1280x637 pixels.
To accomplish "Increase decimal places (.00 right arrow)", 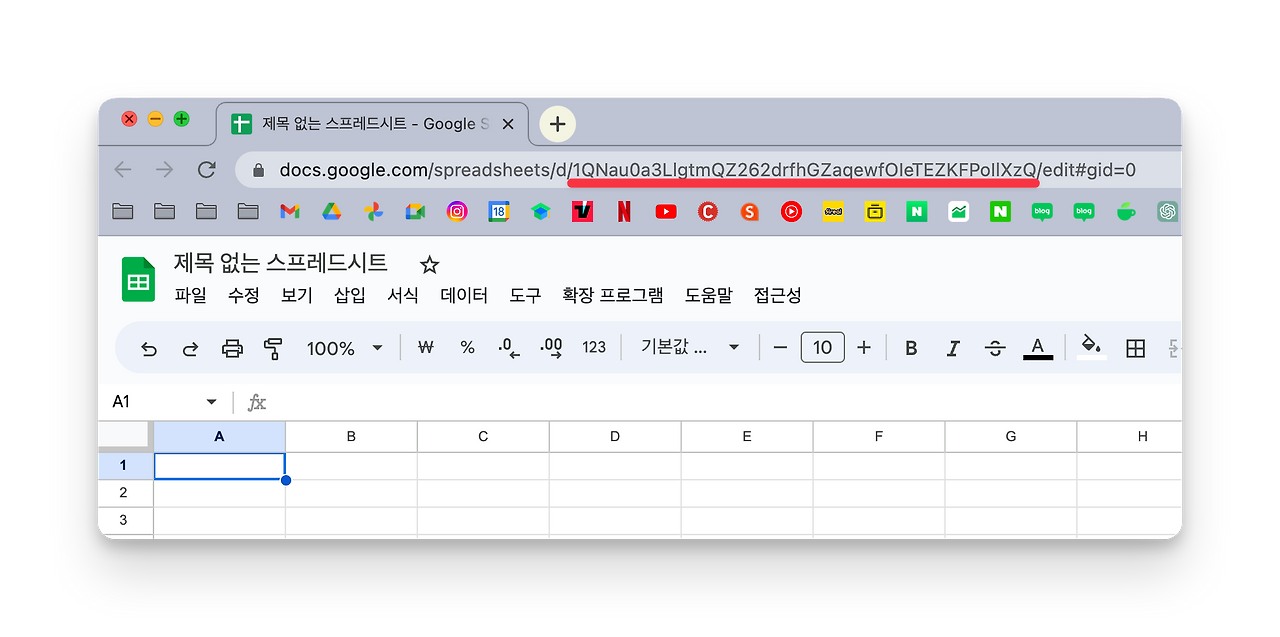I will coord(551,347).
